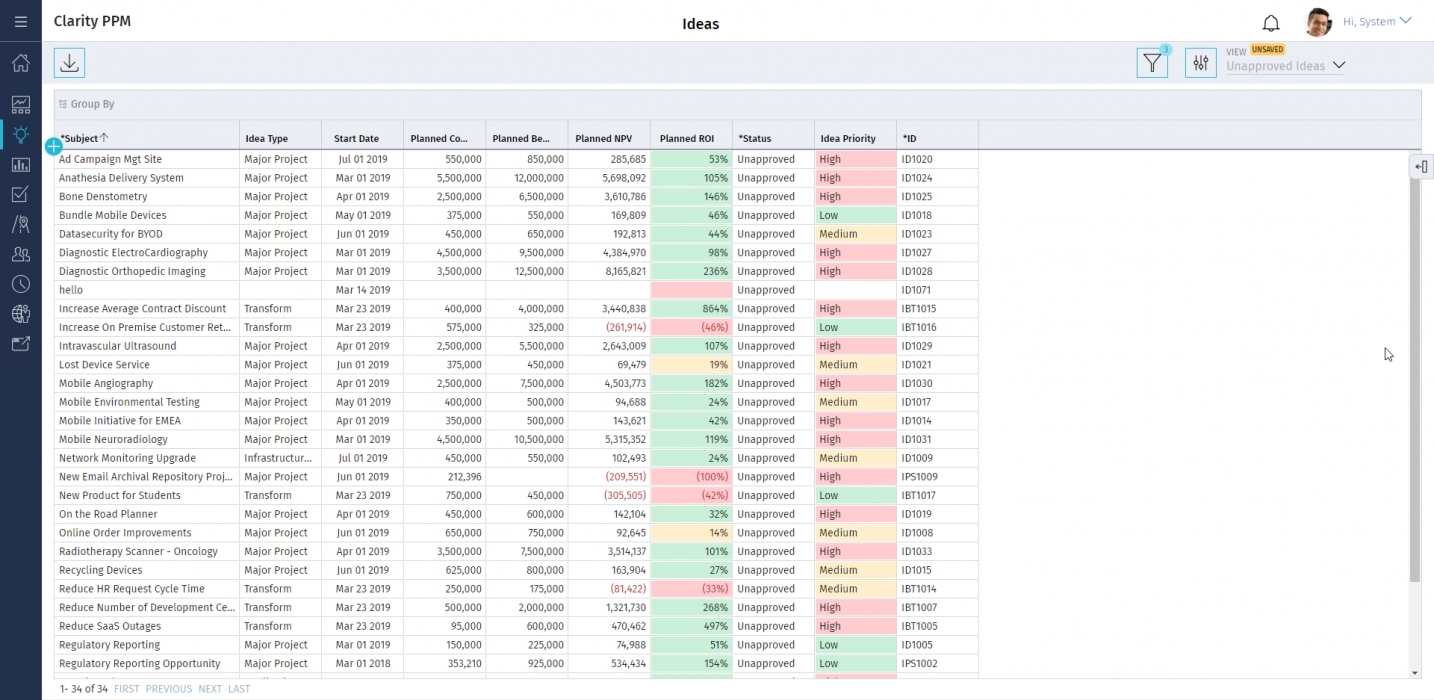The image size is (1434, 700).
Task: Open the Hi, System user menu
Action: 1376,21
